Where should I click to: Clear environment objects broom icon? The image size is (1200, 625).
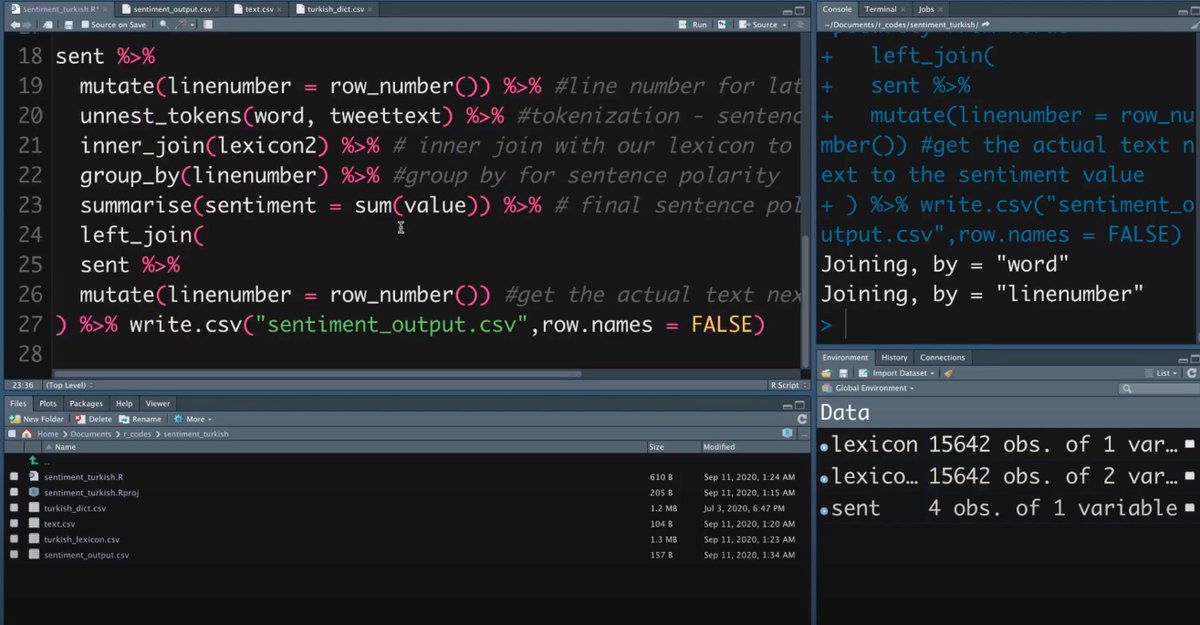click(x=948, y=373)
